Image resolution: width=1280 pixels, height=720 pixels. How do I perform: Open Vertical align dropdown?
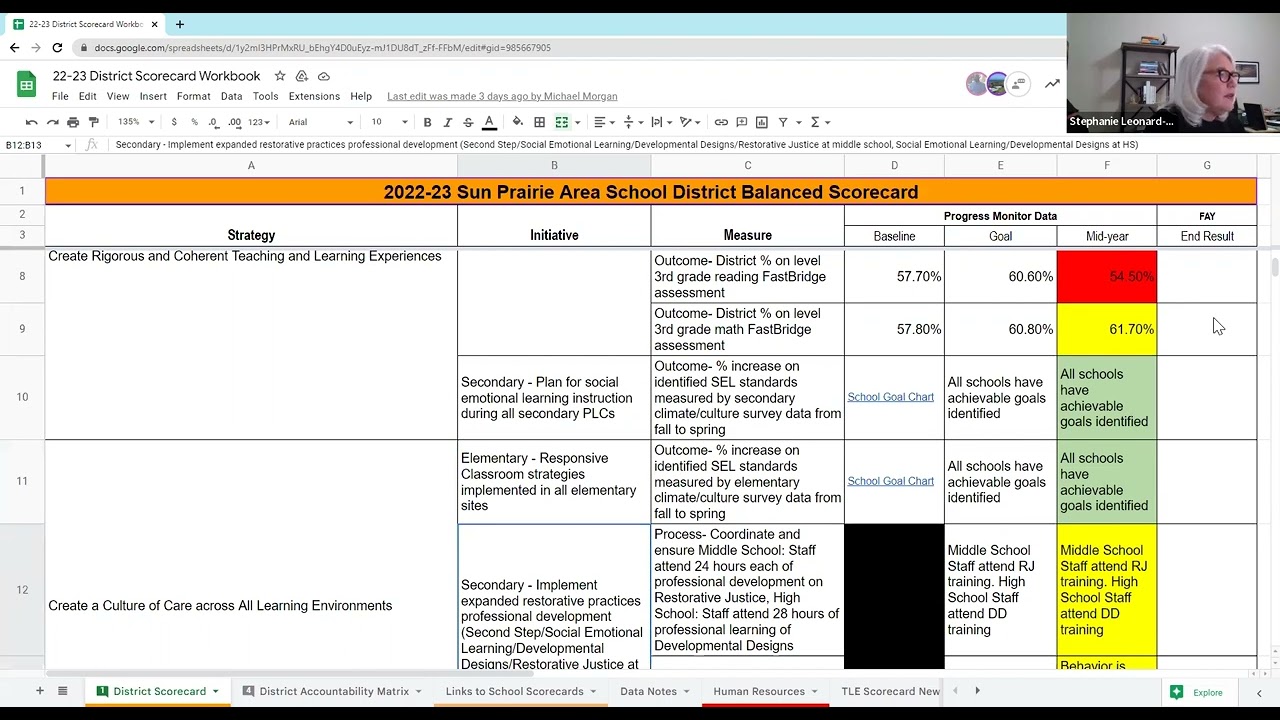pos(633,122)
